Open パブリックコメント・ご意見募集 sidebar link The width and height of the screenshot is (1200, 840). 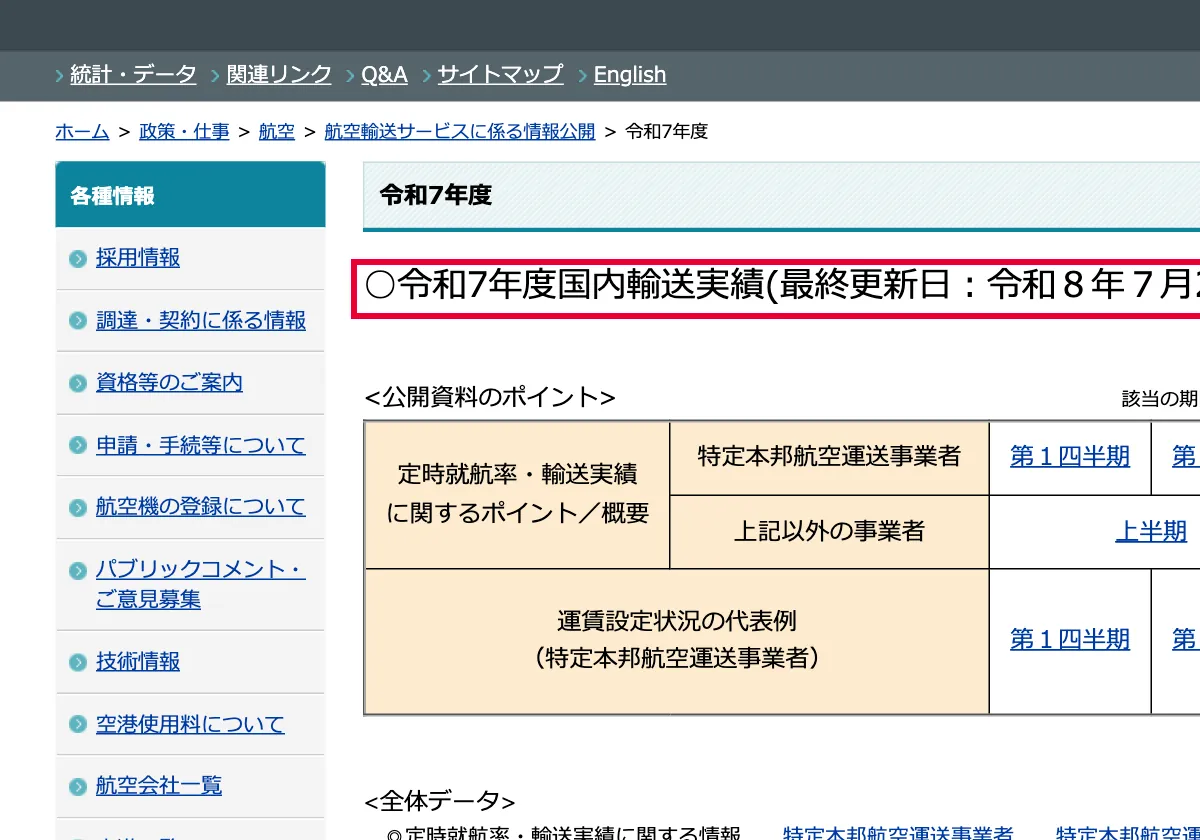click(200, 584)
